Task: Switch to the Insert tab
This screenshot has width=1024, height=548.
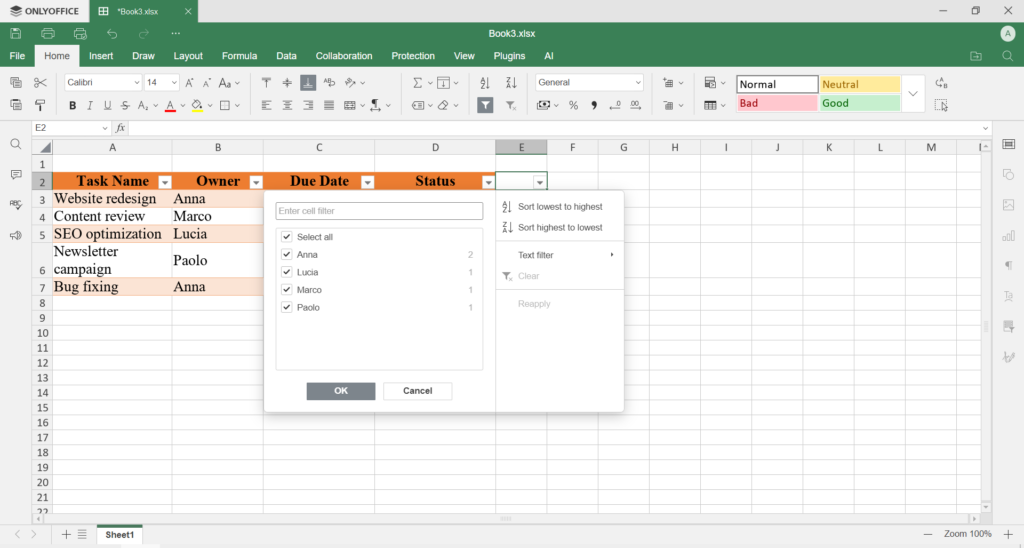Action: pyautogui.click(x=101, y=56)
